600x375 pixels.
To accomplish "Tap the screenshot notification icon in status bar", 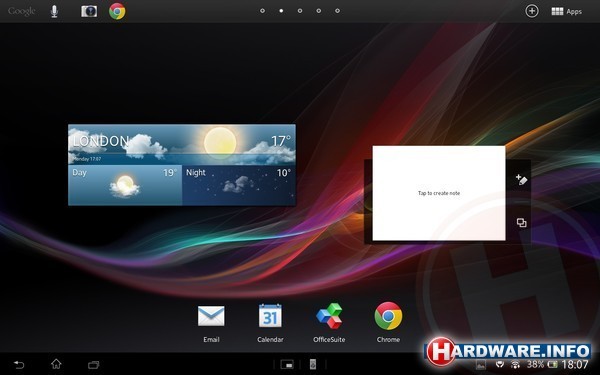I will pyautogui.click(x=481, y=365).
